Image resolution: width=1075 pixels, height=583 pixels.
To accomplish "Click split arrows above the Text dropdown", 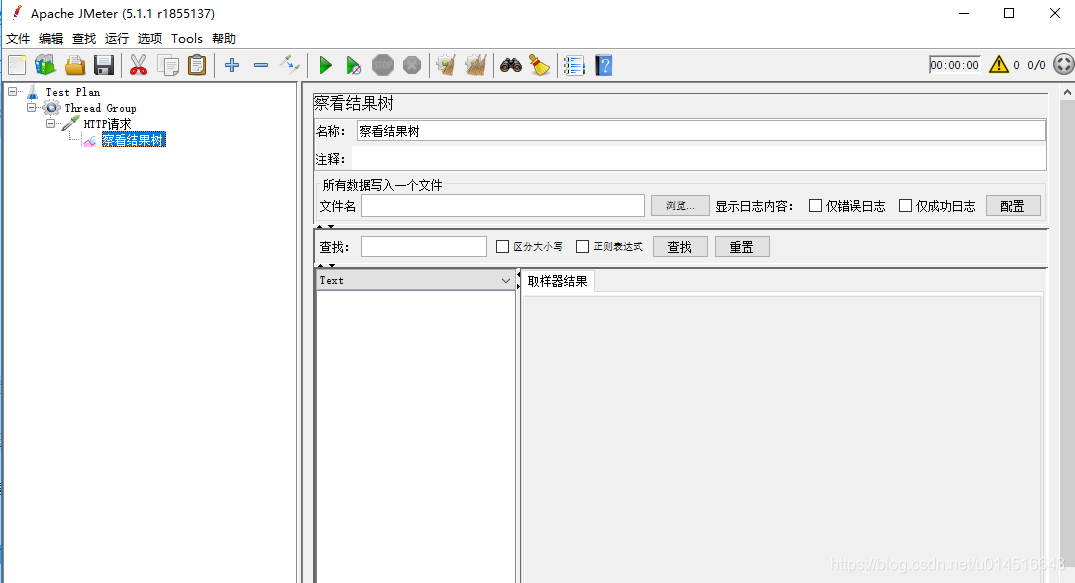I will pyautogui.click(x=326, y=265).
